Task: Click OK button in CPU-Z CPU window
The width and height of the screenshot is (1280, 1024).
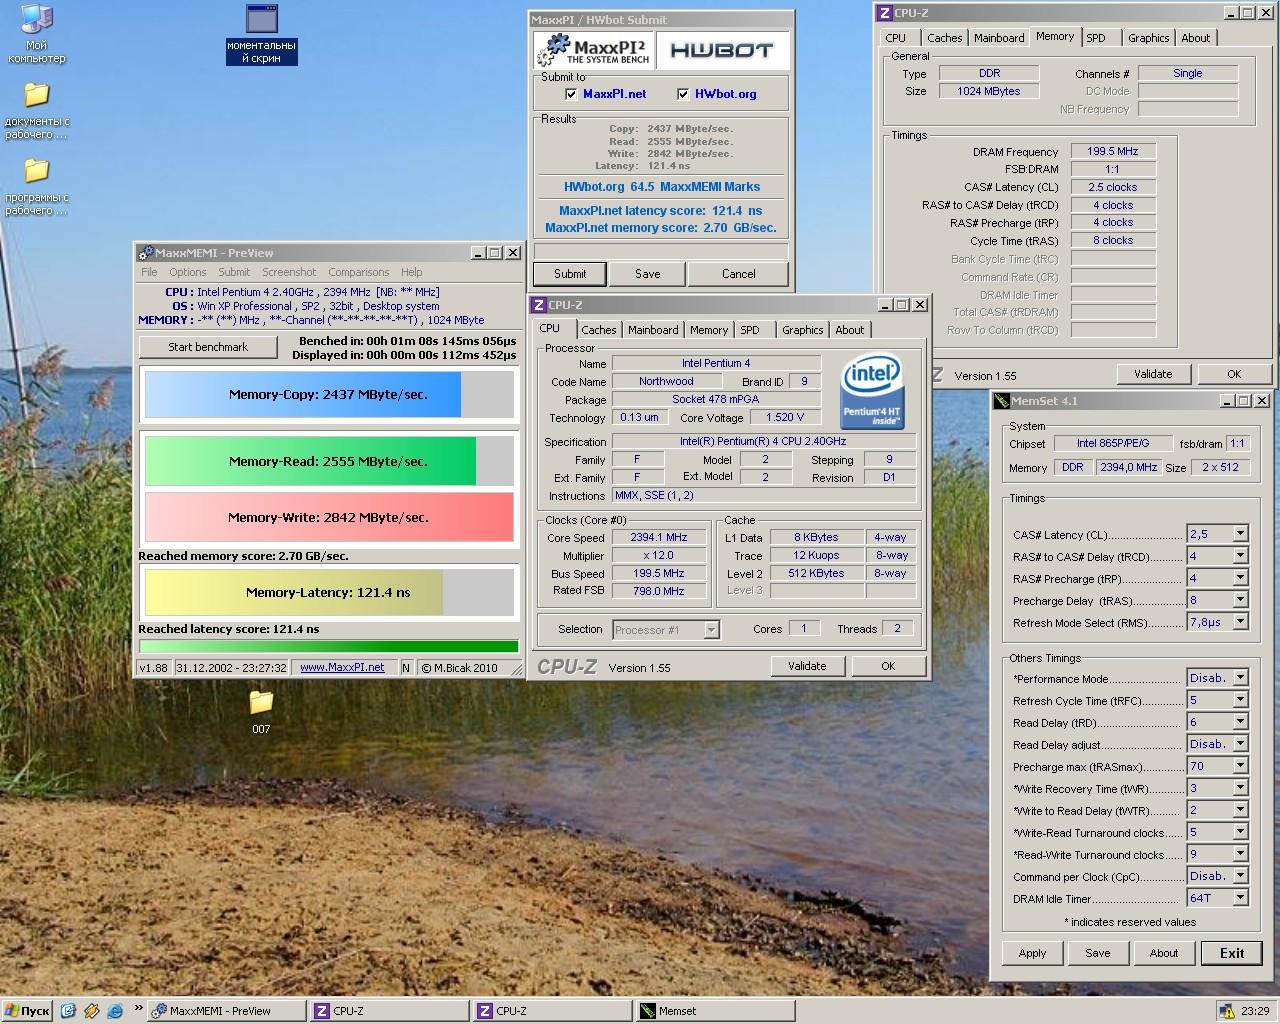Action: (888, 666)
